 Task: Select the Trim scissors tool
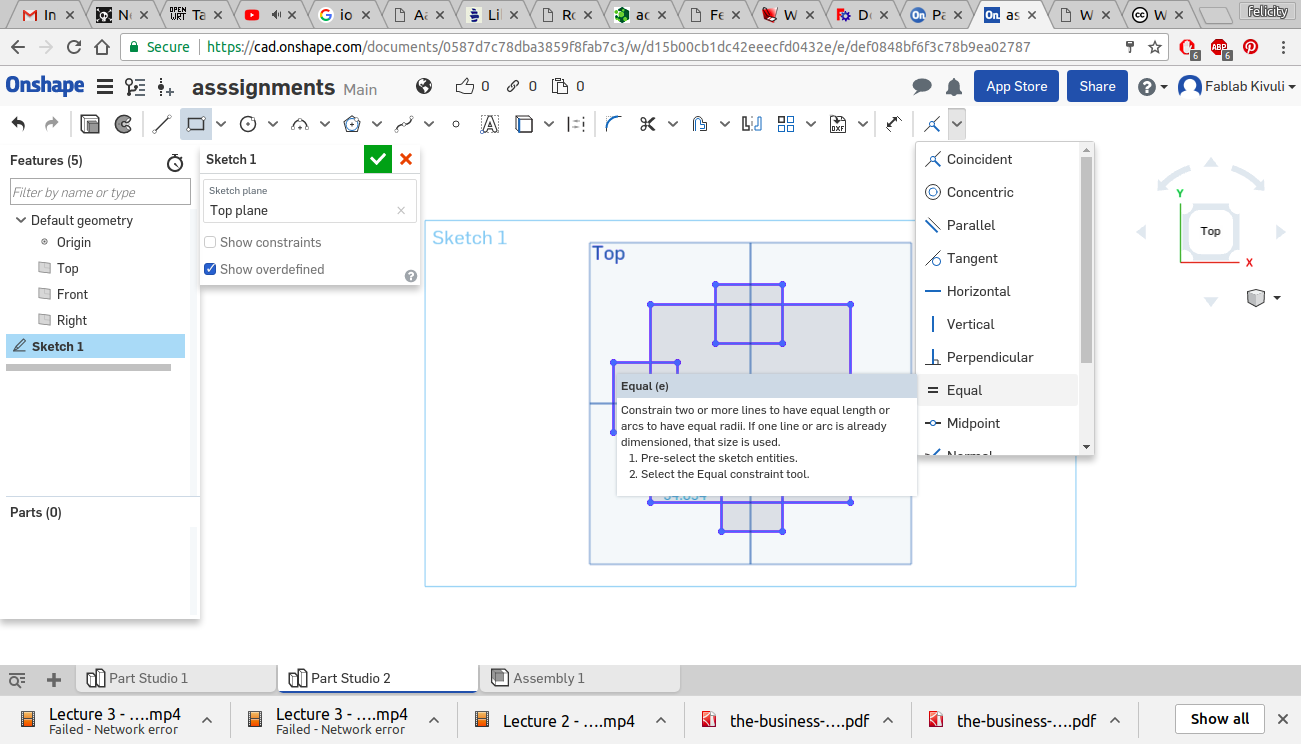[648, 124]
